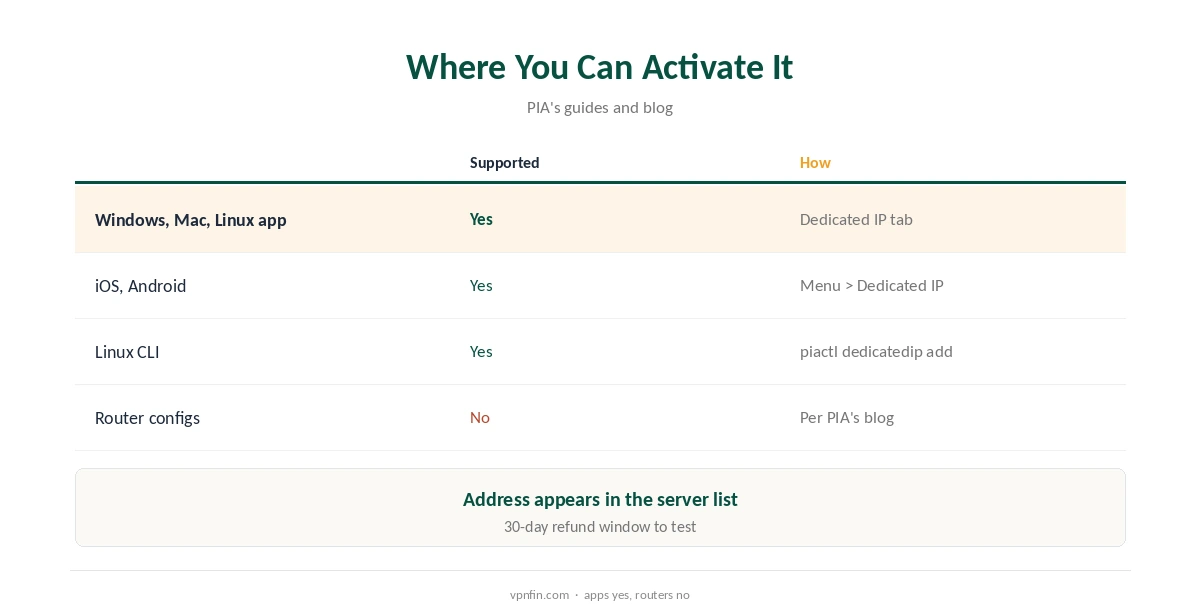Click 'Yes' in the Windows, Mac, Linux row
This screenshot has height=614, width=1200.
coord(481,219)
